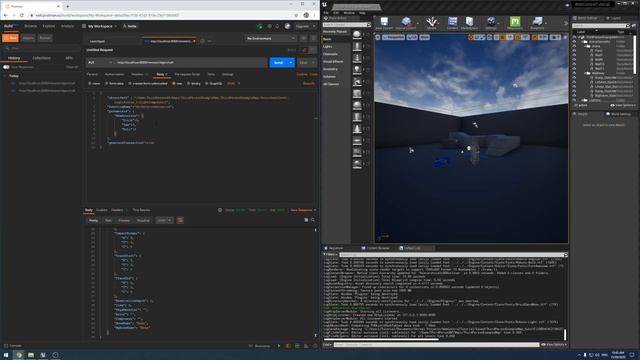
Task: Open the Content browser toolbar icon
Action: click(x=452, y=22)
